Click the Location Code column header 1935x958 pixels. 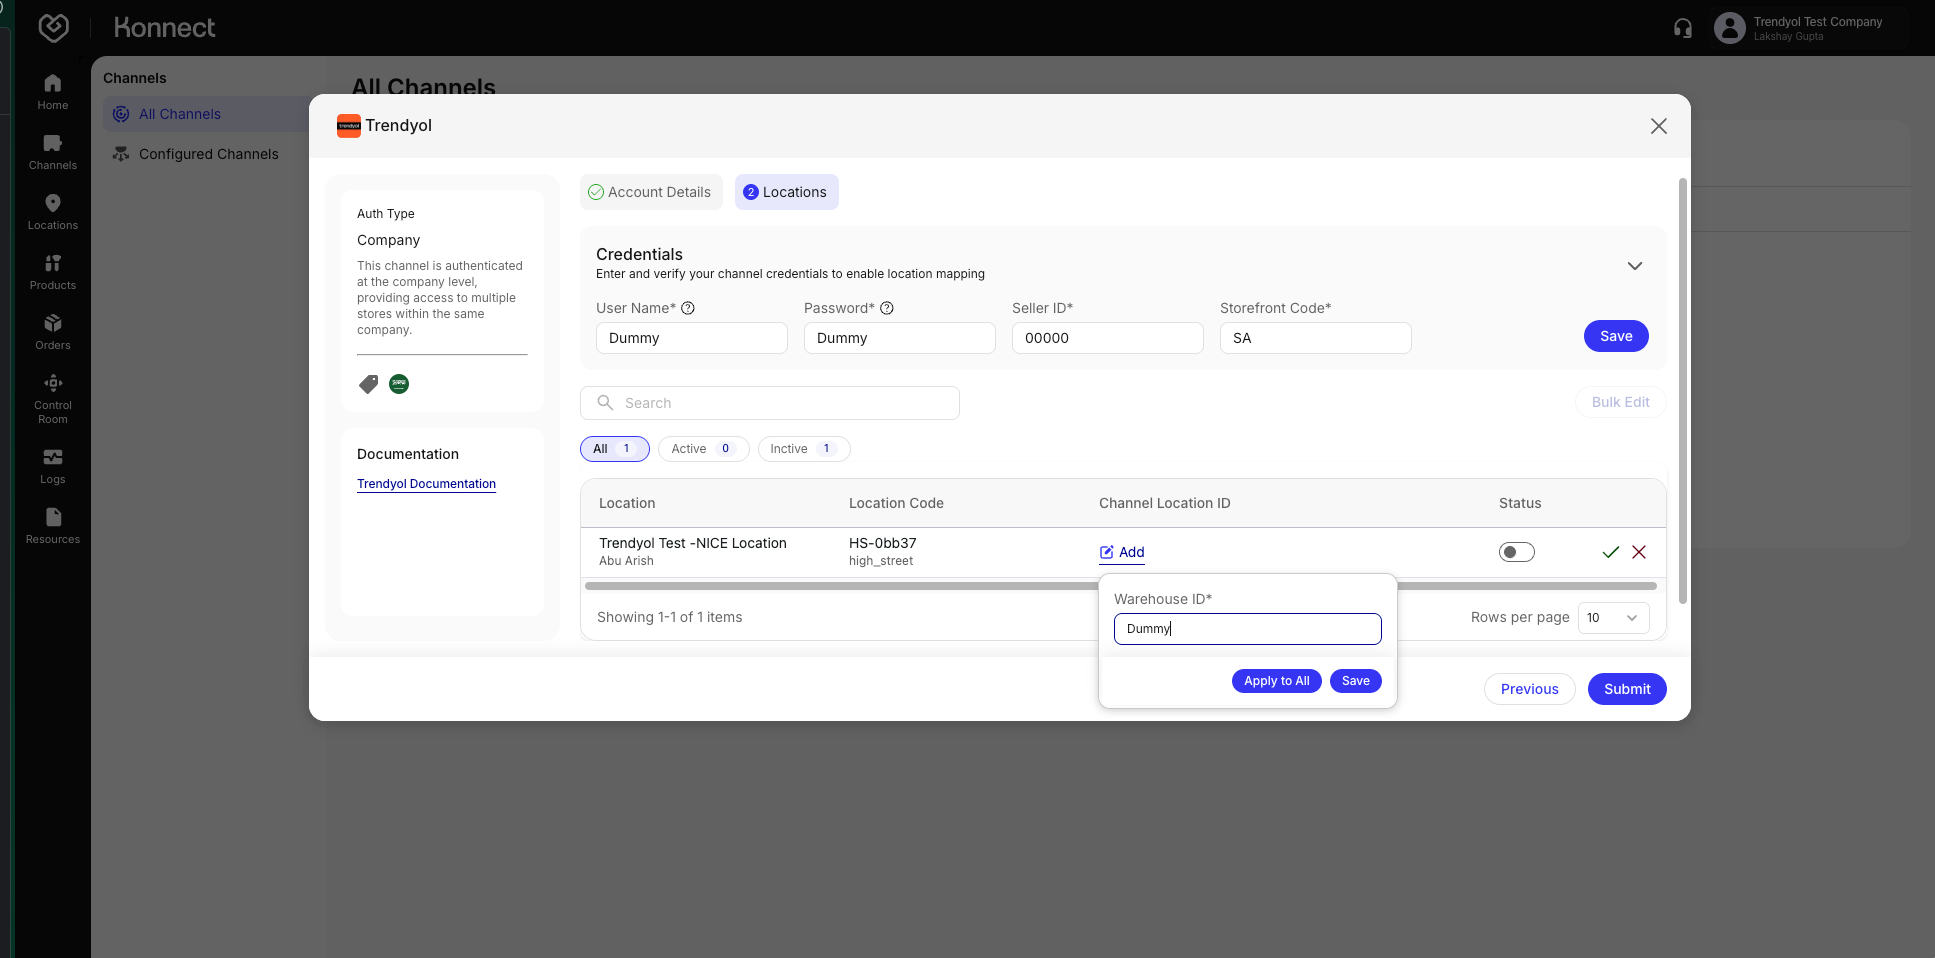(896, 503)
